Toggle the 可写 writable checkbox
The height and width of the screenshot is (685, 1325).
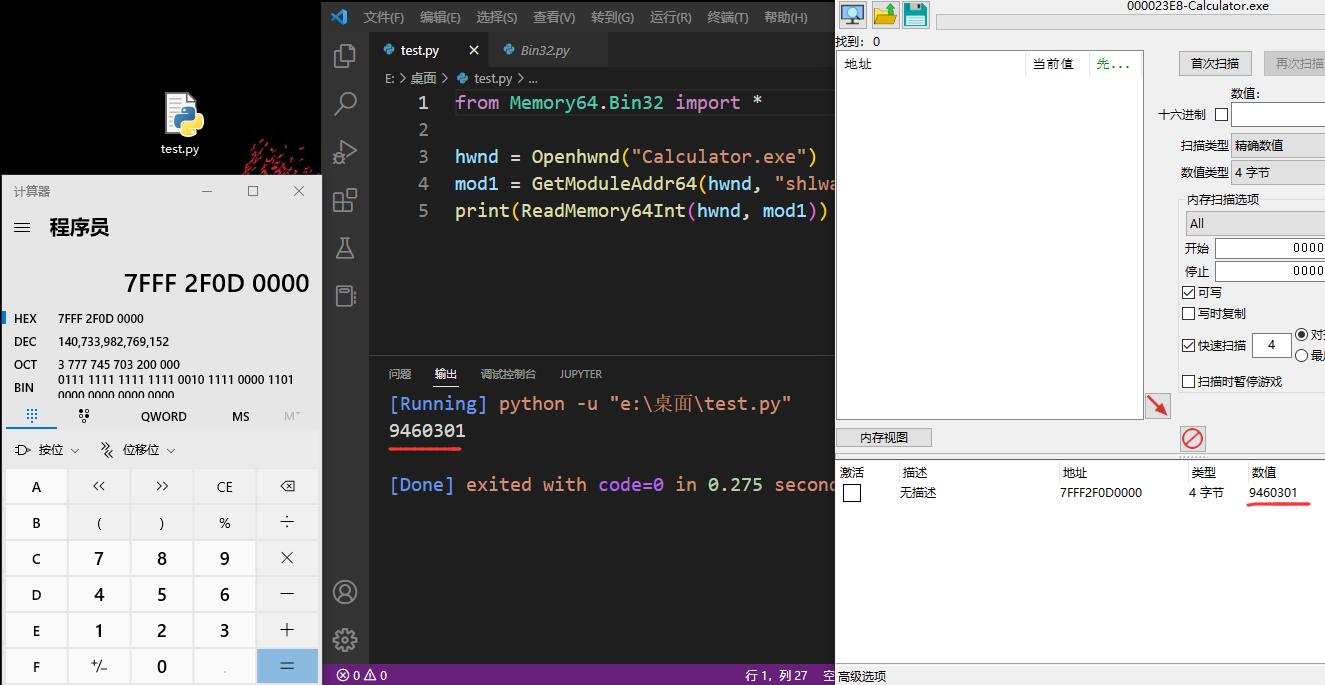point(1188,292)
